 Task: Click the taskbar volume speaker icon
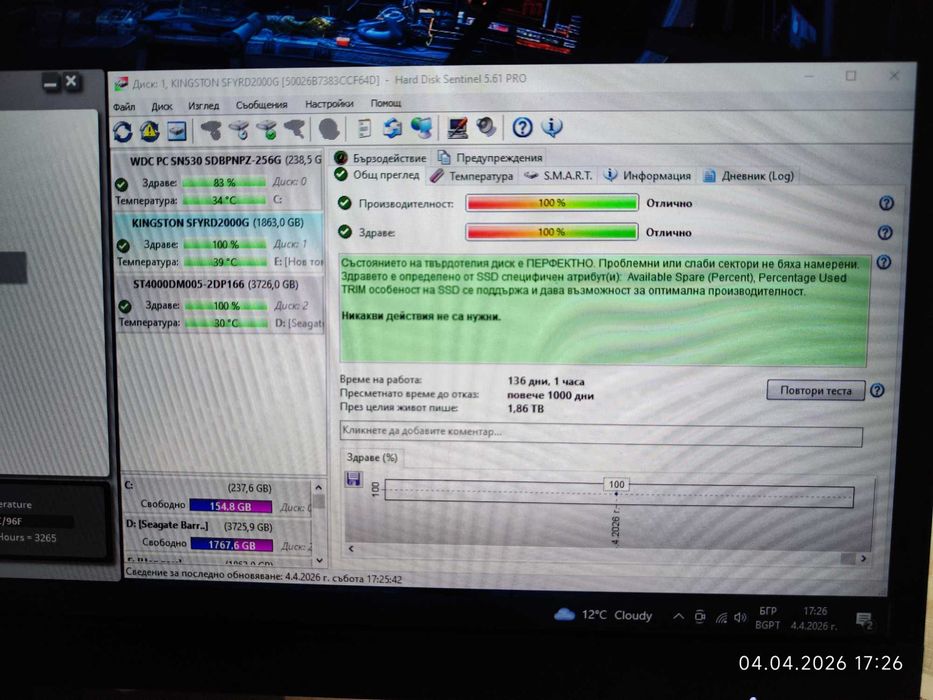740,618
